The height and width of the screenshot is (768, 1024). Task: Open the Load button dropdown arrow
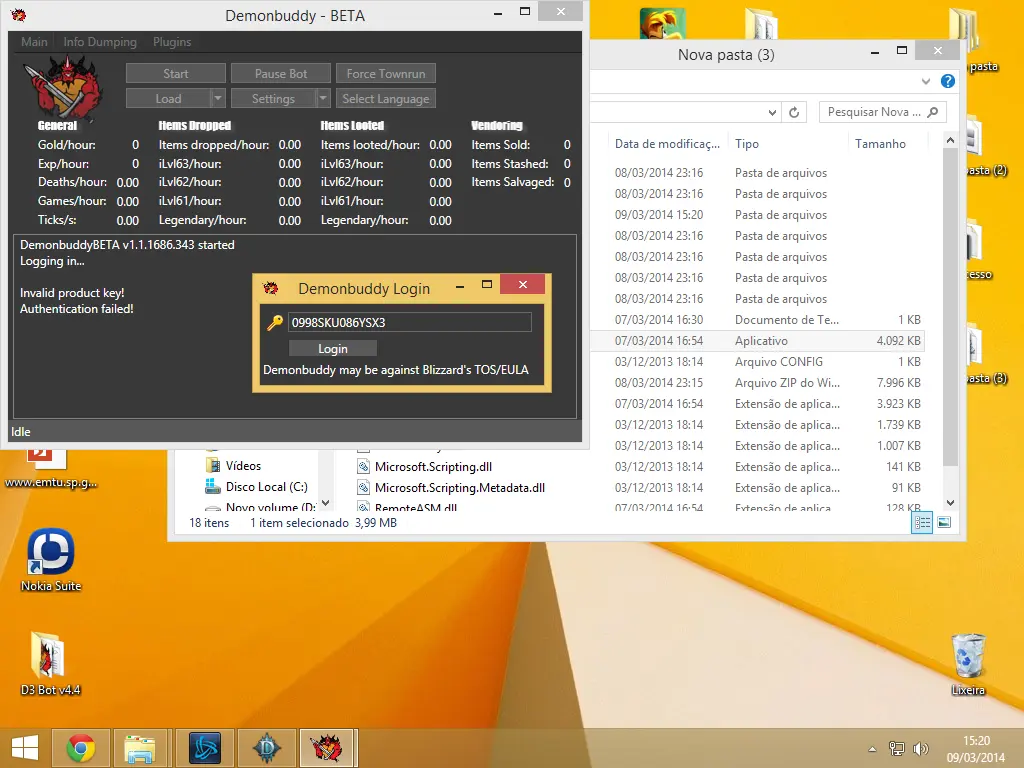pos(218,99)
